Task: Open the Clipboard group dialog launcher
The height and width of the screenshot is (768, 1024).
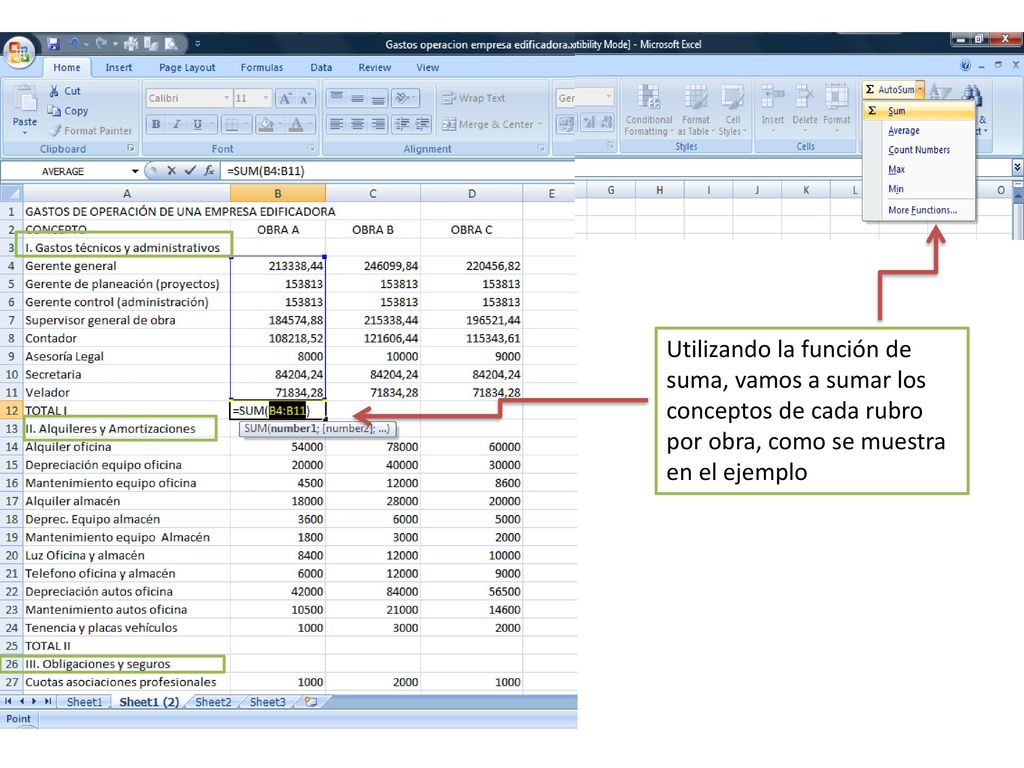Action: coord(131,148)
